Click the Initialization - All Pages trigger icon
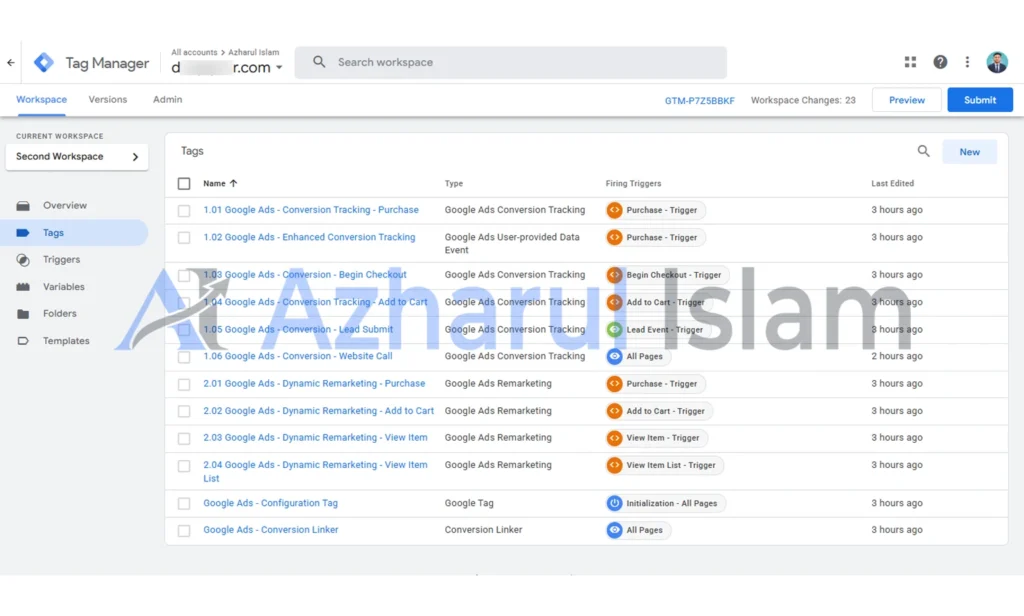This screenshot has height=616, width=1024. 614,503
